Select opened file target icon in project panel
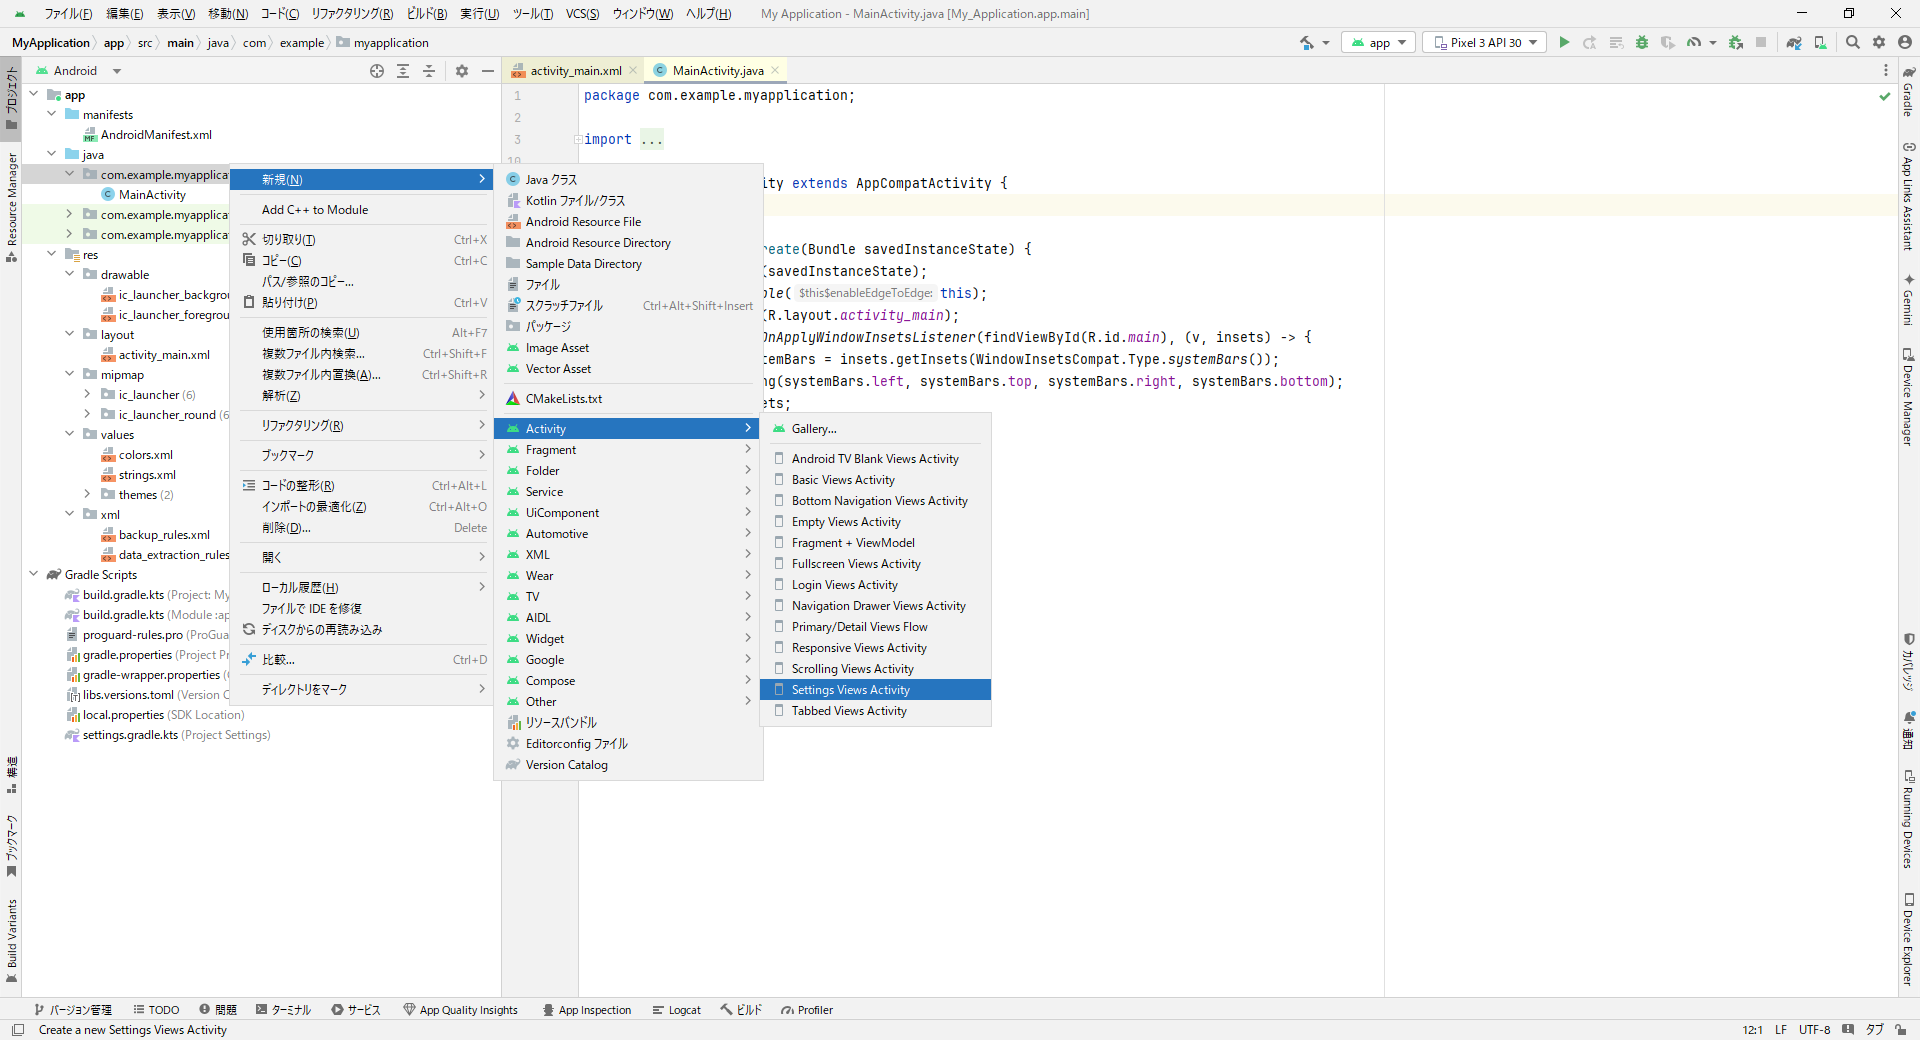 click(377, 71)
